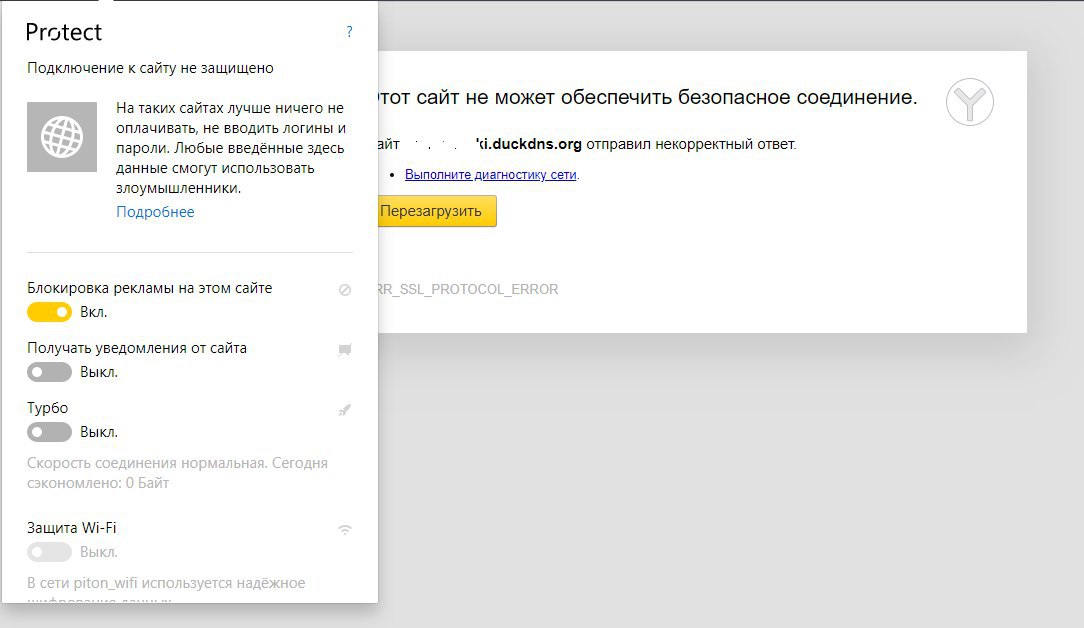Turn off ad blocking toggle for this site
The height and width of the screenshot is (628, 1084).
49,312
